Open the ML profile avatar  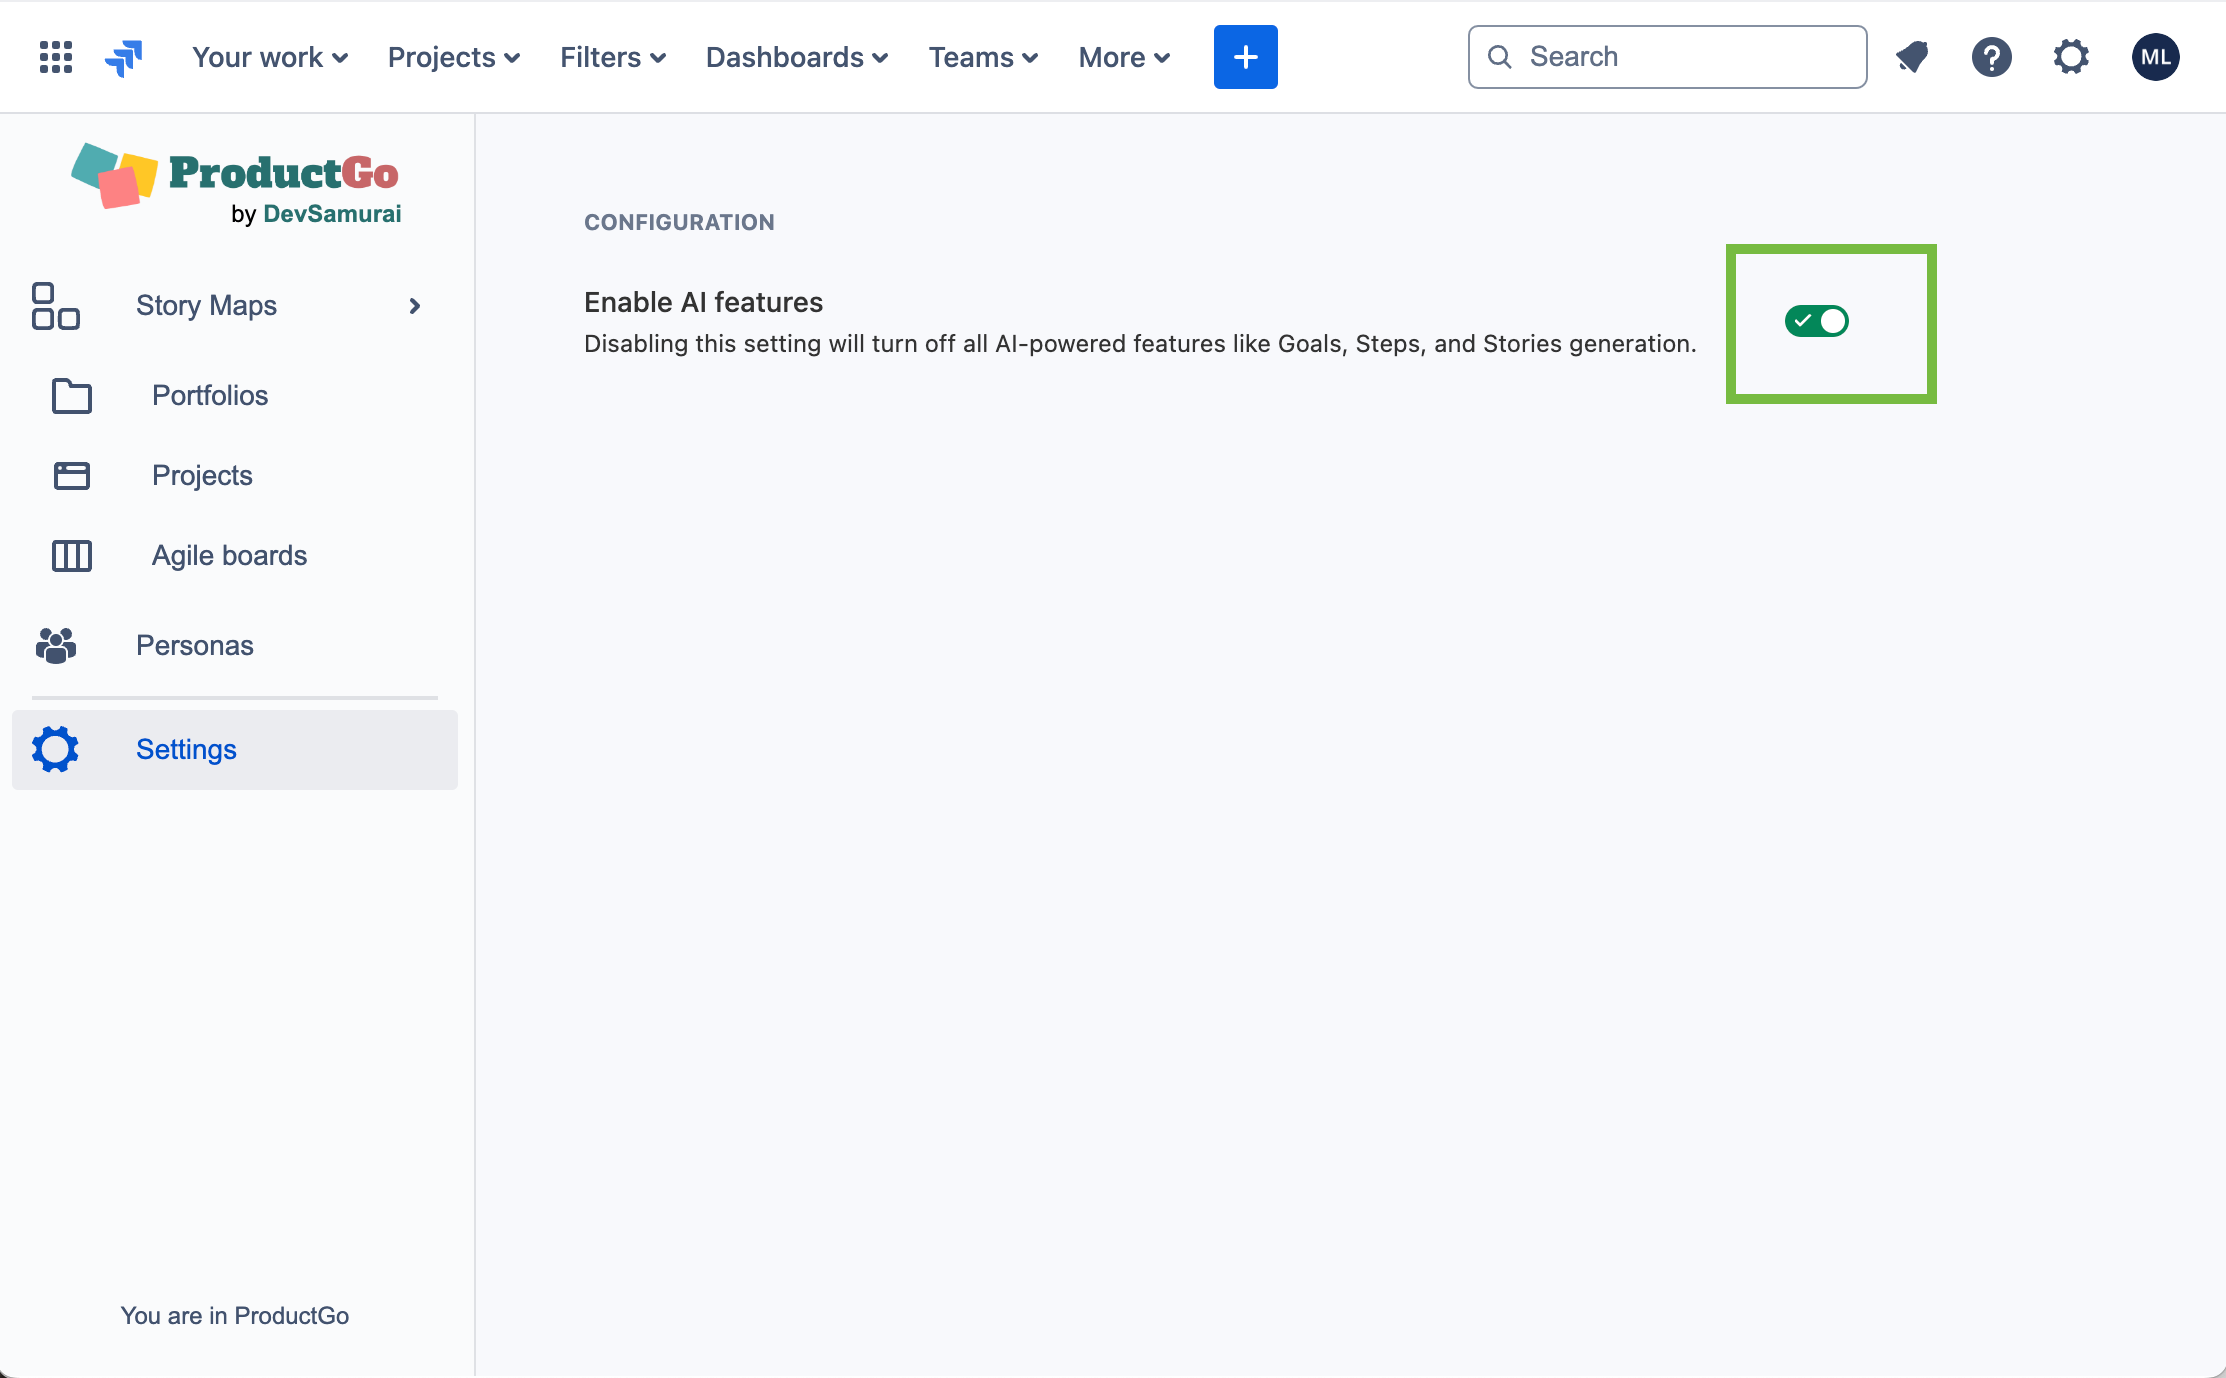tap(2155, 57)
